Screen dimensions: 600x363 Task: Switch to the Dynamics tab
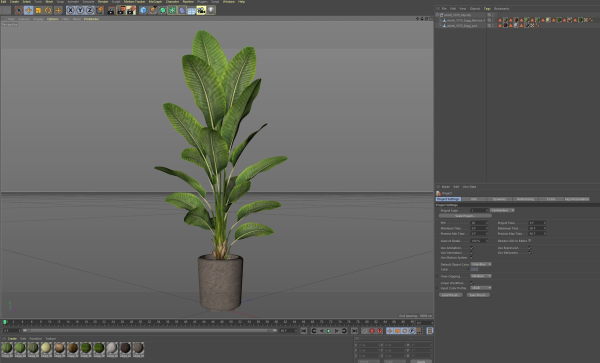pyautogui.click(x=499, y=199)
